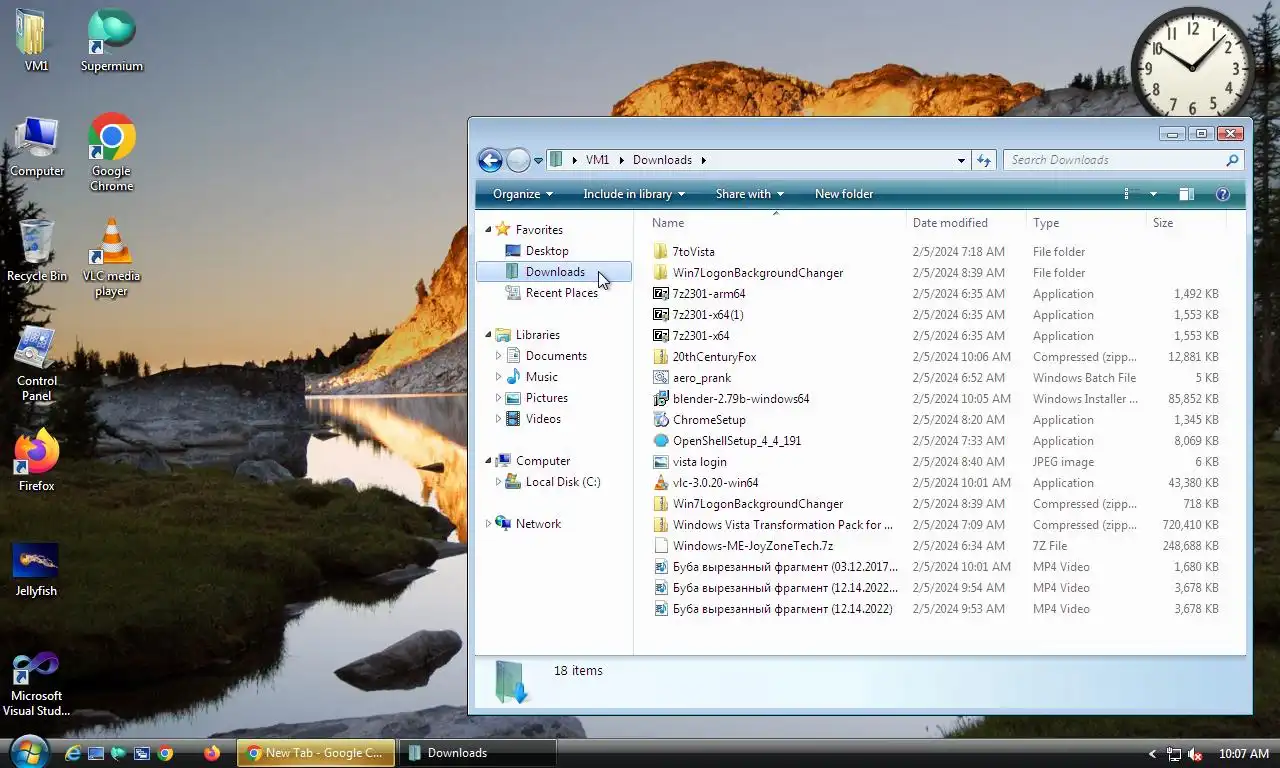Select Desktop under Favorites
1280x768 pixels.
pos(547,251)
